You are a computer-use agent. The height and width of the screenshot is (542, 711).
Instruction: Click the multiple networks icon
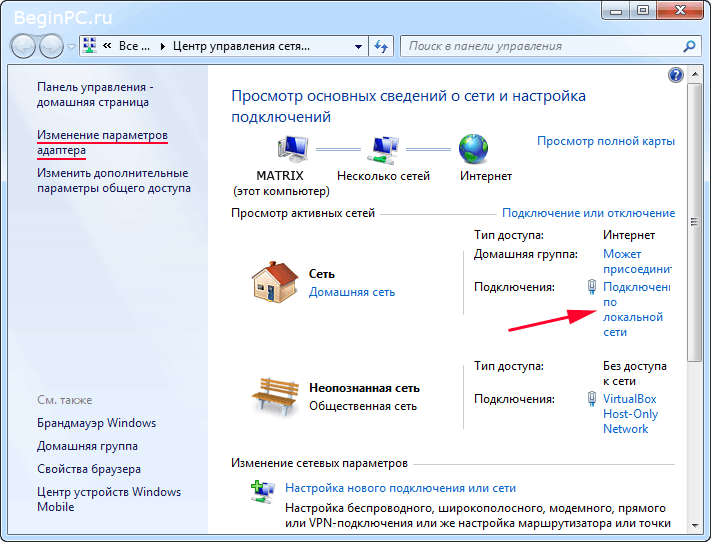[x=383, y=150]
